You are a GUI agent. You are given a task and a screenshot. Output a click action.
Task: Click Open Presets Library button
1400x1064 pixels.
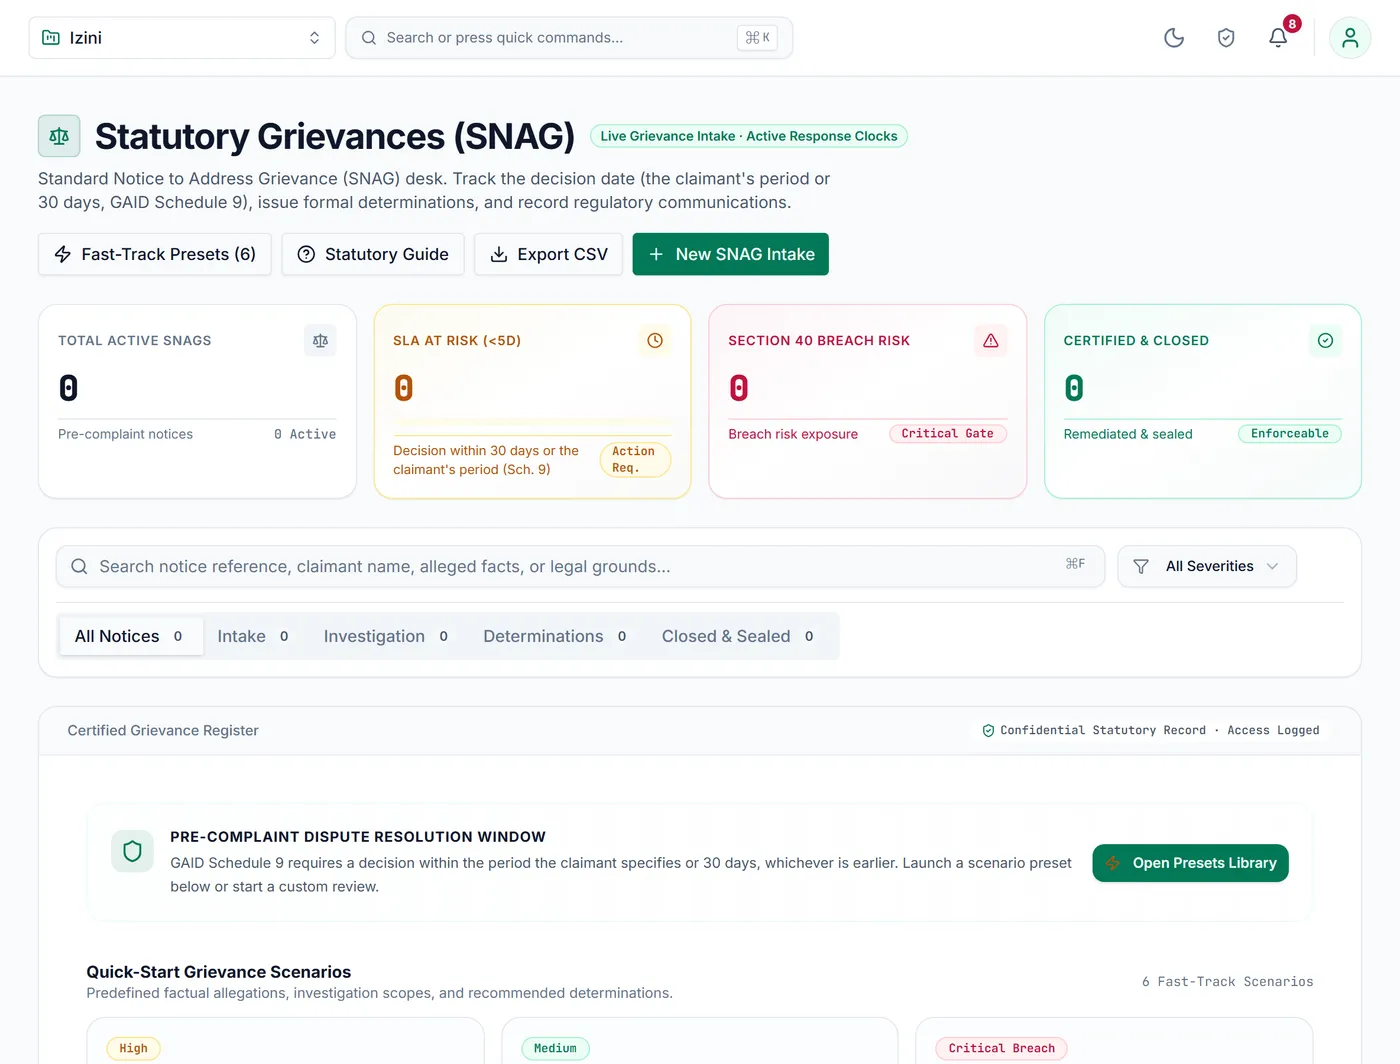tap(1190, 863)
